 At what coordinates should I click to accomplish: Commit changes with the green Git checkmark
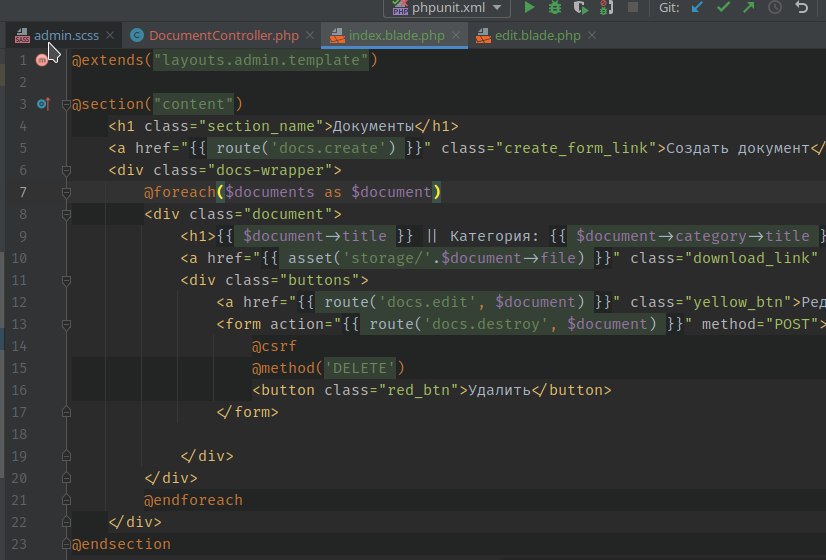pyautogui.click(x=724, y=8)
